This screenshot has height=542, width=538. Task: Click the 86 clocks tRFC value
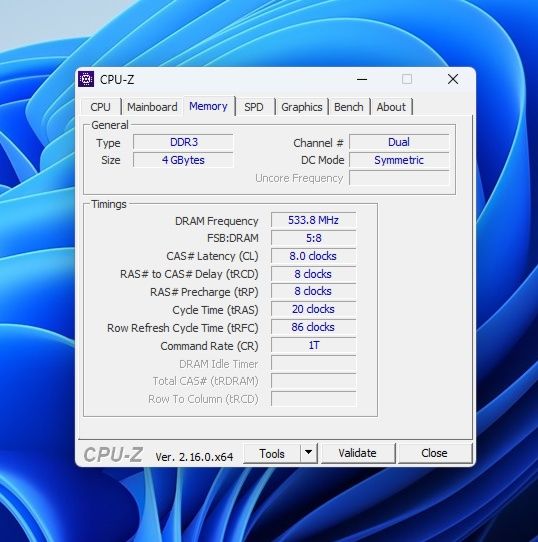tap(314, 327)
